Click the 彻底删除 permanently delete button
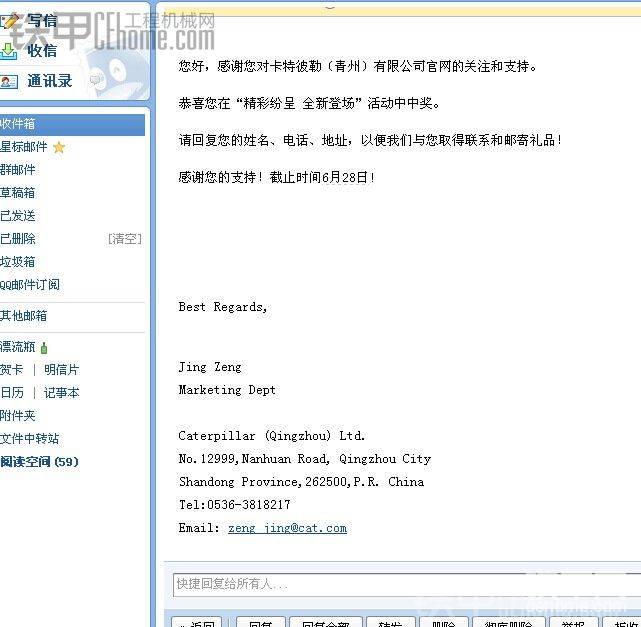This screenshot has width=641, height=627. click(509, 622)
